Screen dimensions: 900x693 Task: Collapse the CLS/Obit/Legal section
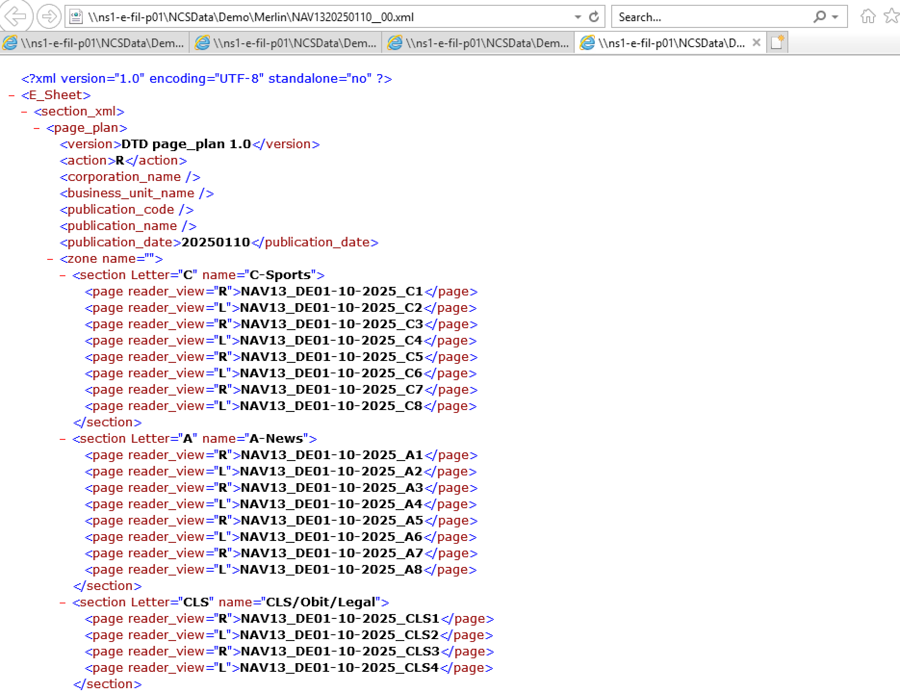pos(63,603)
